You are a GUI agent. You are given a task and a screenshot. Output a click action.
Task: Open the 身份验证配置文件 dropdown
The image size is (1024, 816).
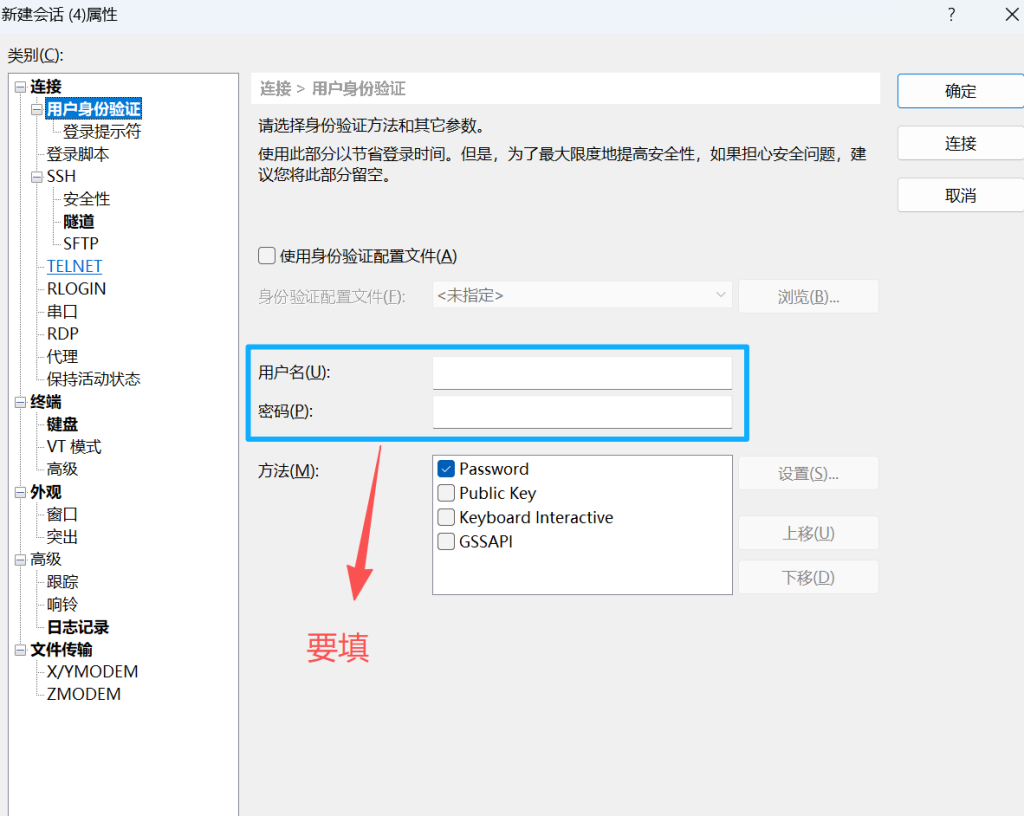pyautogui.click(x=582, y=296)
